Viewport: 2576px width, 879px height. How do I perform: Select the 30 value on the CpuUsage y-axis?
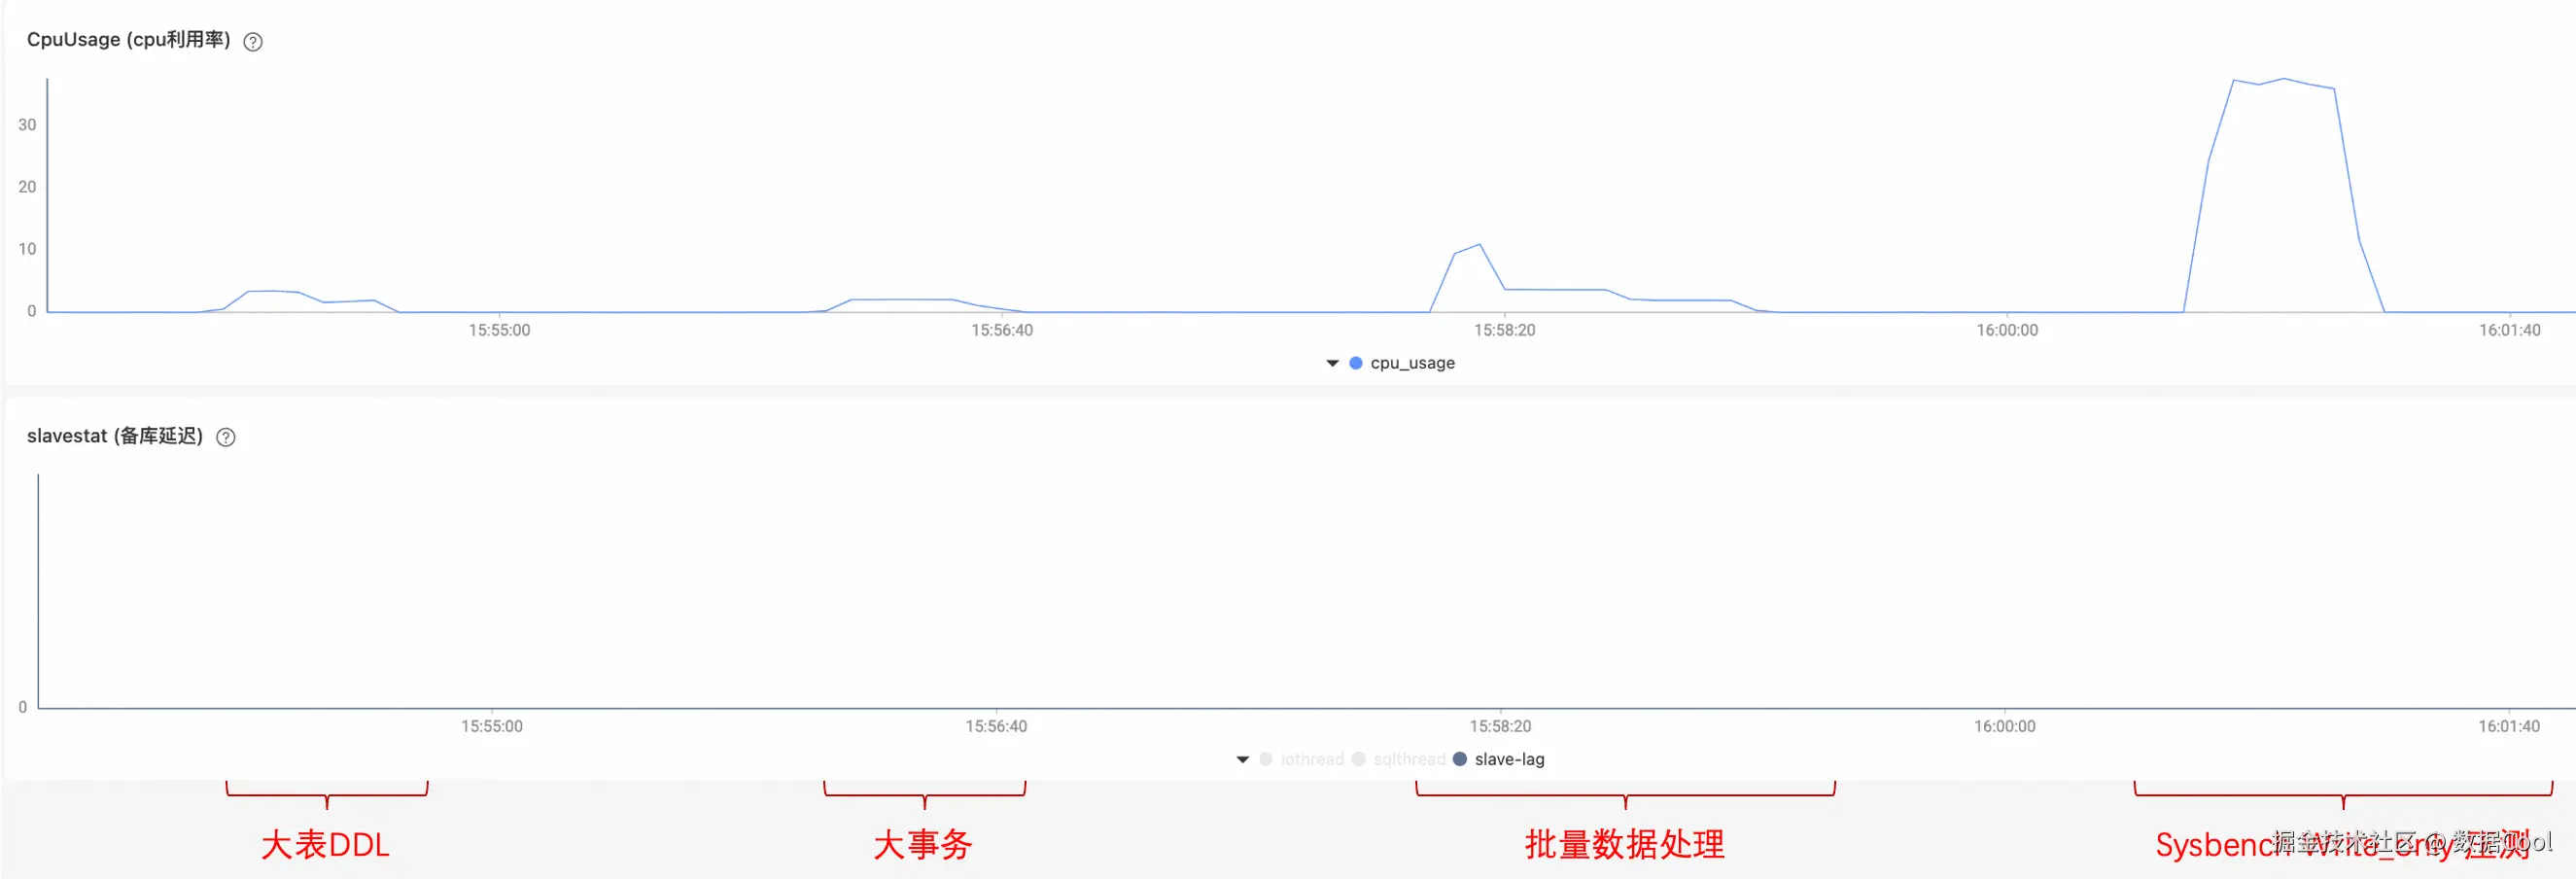pos(27,125)
